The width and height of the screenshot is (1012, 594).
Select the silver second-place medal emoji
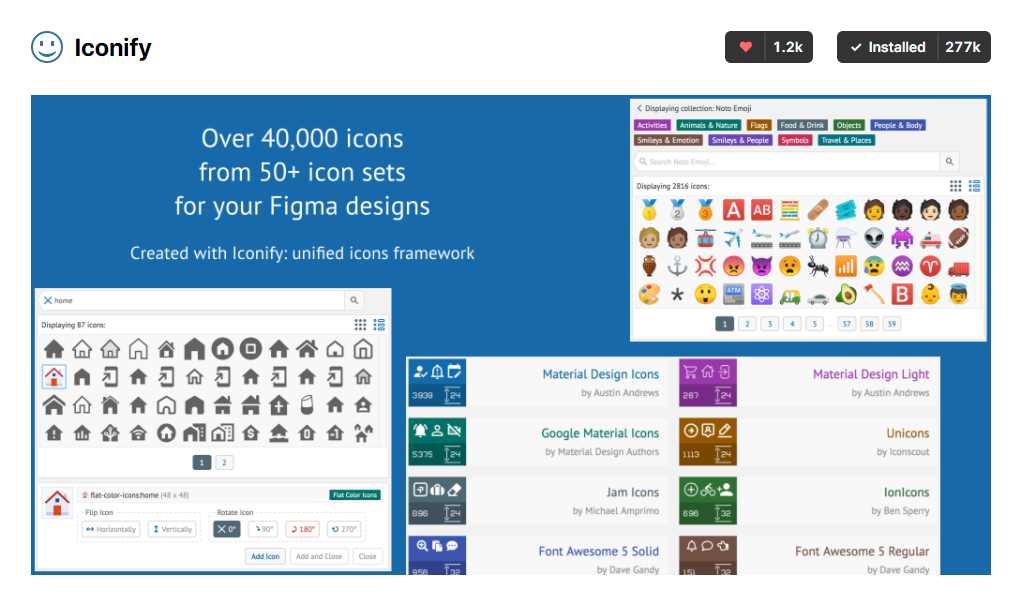(677, 210)
